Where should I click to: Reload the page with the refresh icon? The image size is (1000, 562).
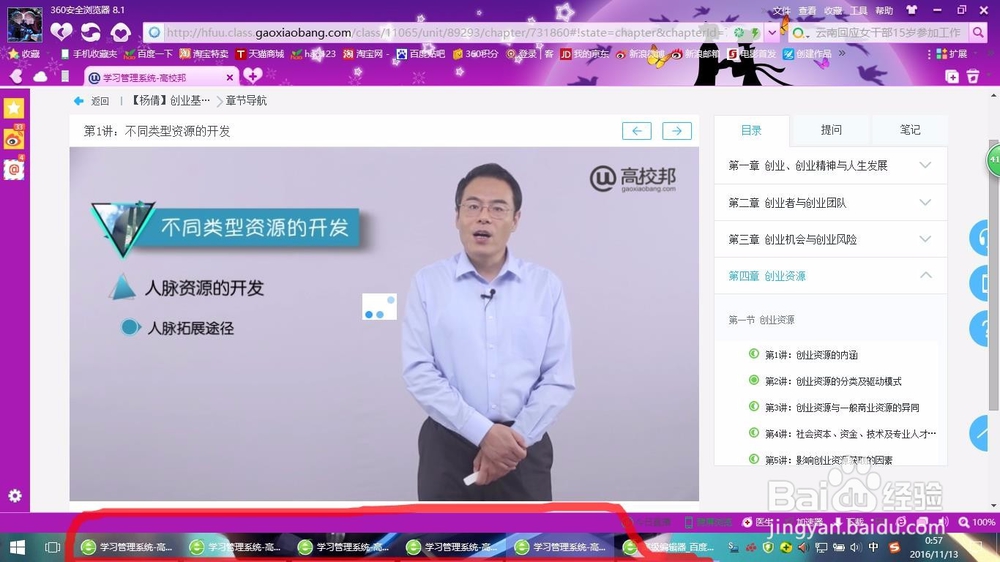pyautogui.click(x=91, y=32)
